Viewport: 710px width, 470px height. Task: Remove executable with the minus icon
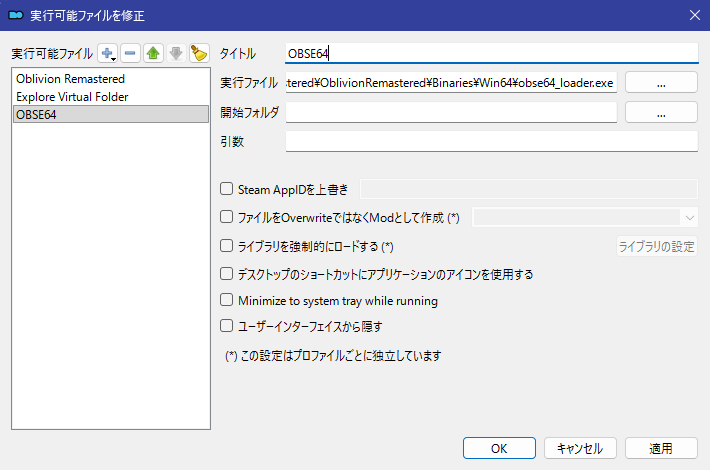point(130,53)
